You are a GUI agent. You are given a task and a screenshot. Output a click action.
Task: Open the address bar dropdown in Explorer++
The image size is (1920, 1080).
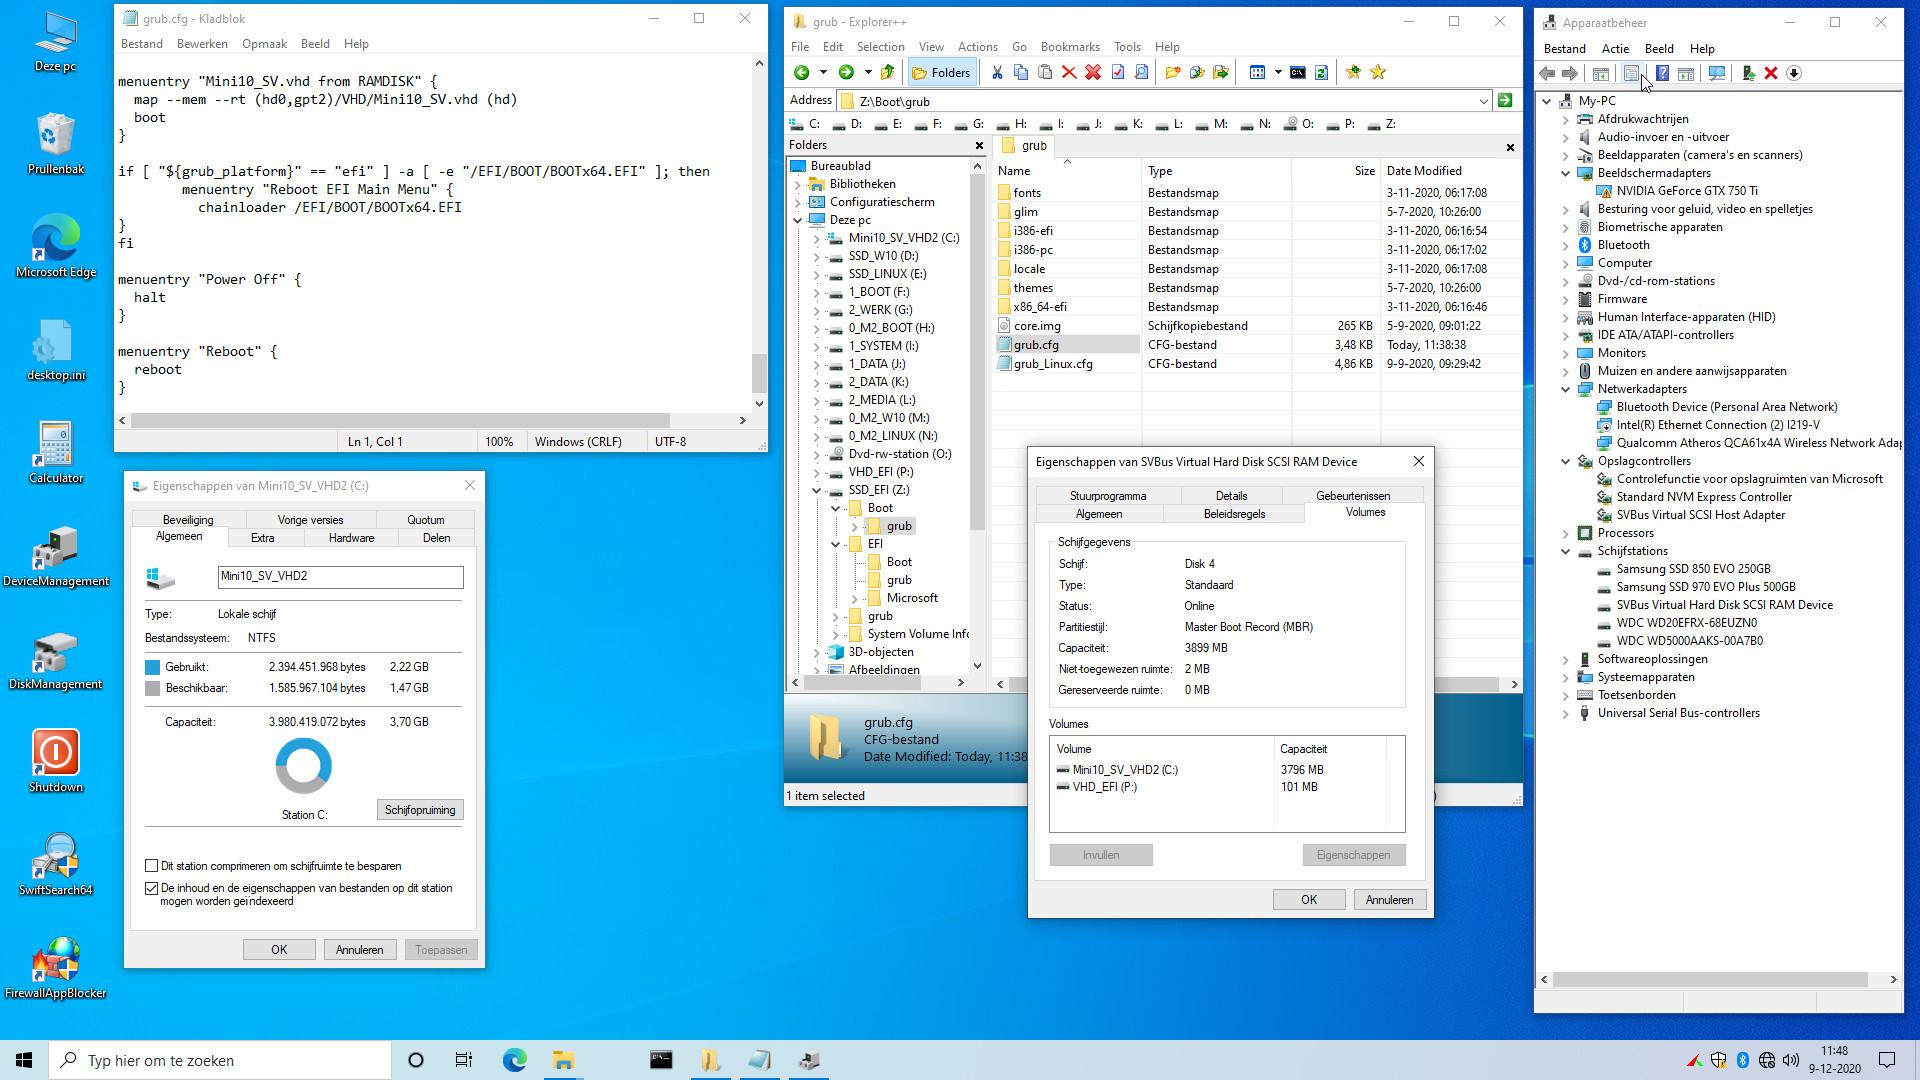pos(1483,101)
